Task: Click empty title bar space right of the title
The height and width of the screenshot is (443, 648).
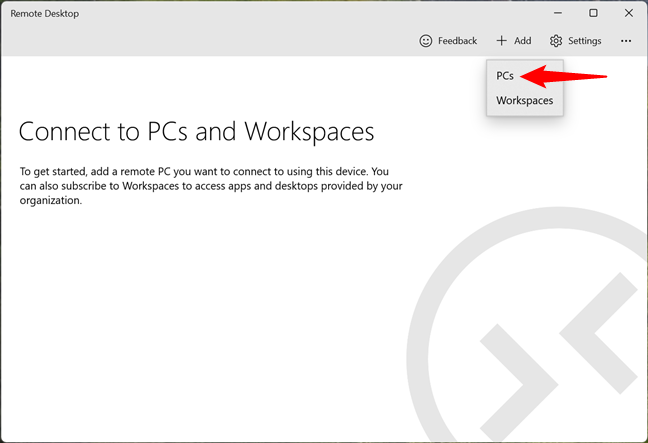Action: [300, 14]
